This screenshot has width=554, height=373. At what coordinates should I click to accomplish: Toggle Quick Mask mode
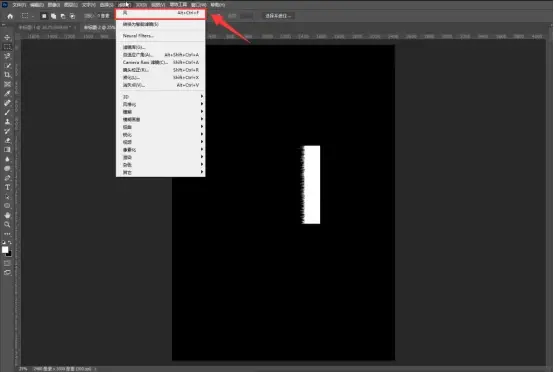point(7,263)
